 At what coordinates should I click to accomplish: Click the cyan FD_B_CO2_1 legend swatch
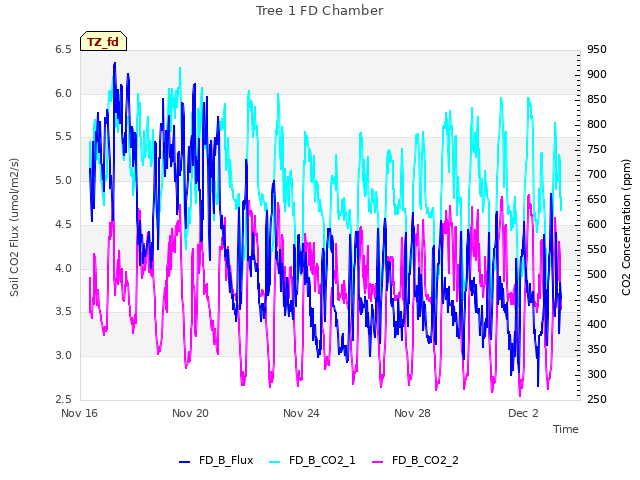coord(275,462)
